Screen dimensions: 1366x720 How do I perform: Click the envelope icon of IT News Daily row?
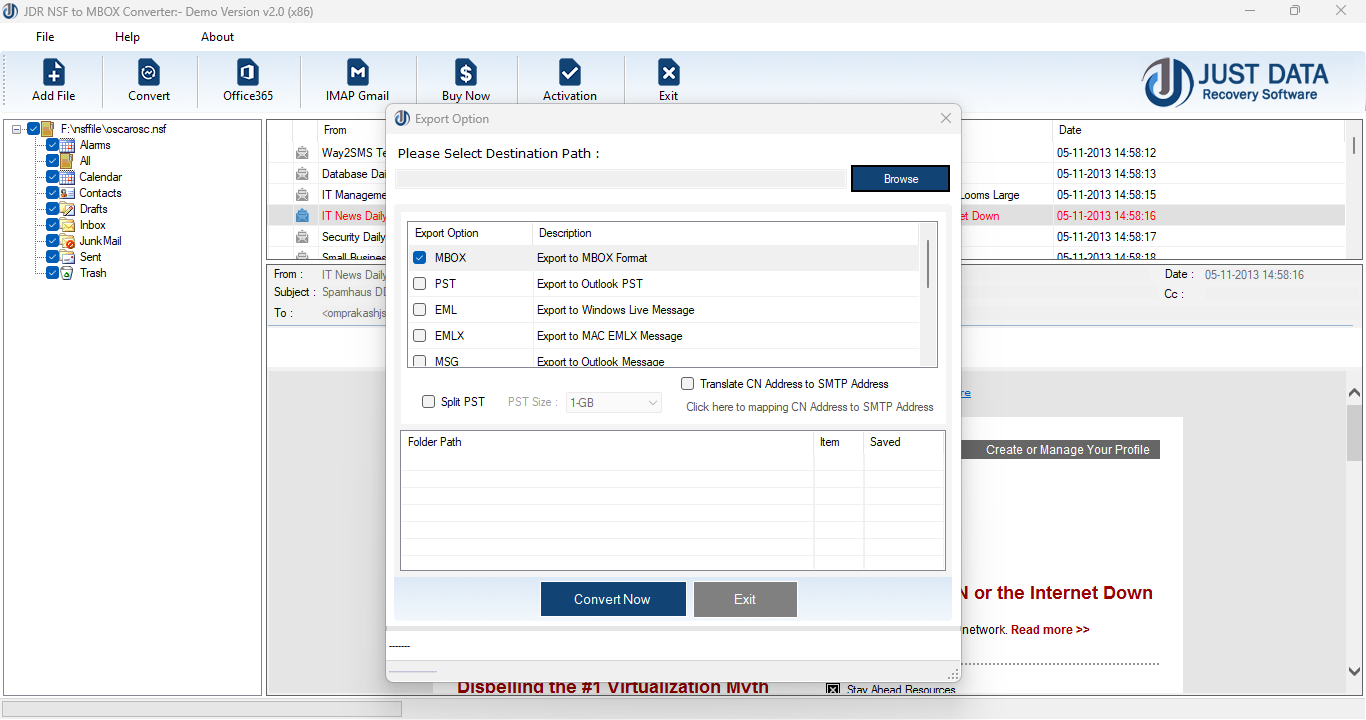pyautogui.click(x=302, y=216)
